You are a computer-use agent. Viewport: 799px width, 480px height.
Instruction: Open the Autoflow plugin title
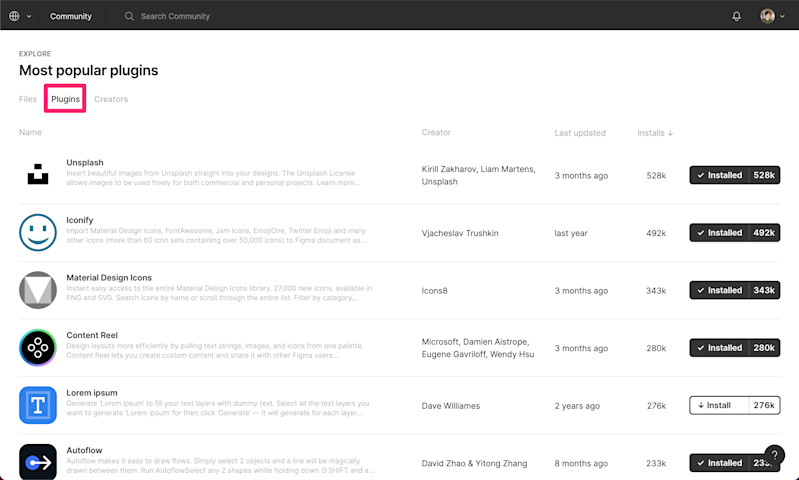(84, 450)
